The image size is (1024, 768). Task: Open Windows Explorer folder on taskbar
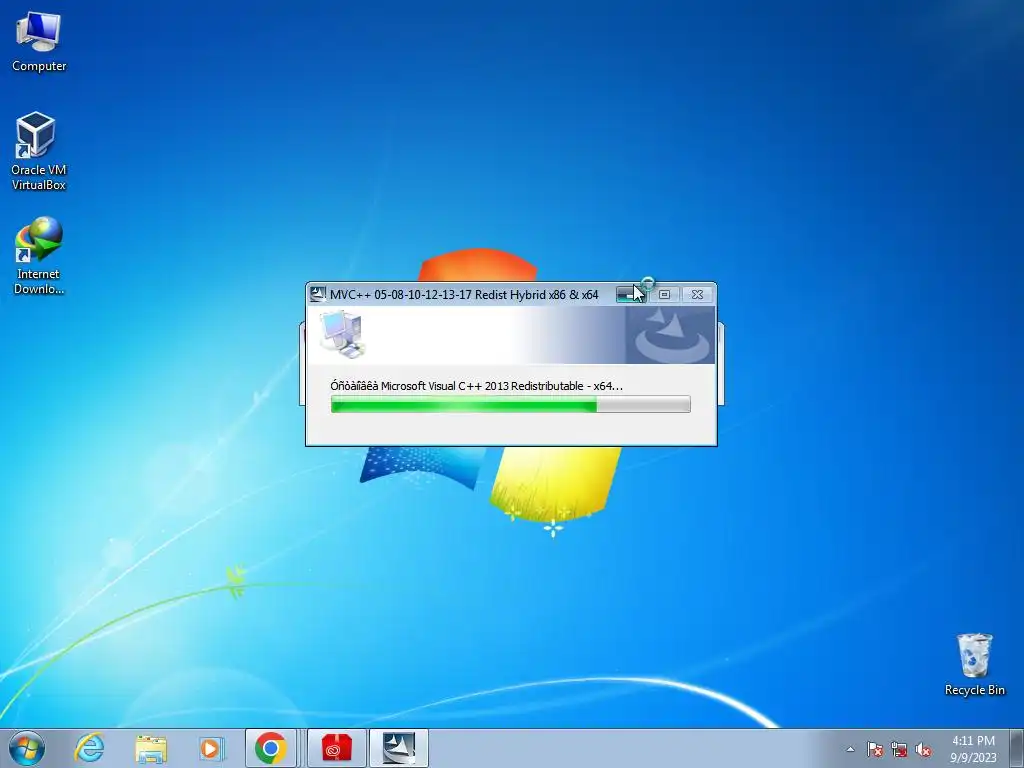click(x=151, y=748)
